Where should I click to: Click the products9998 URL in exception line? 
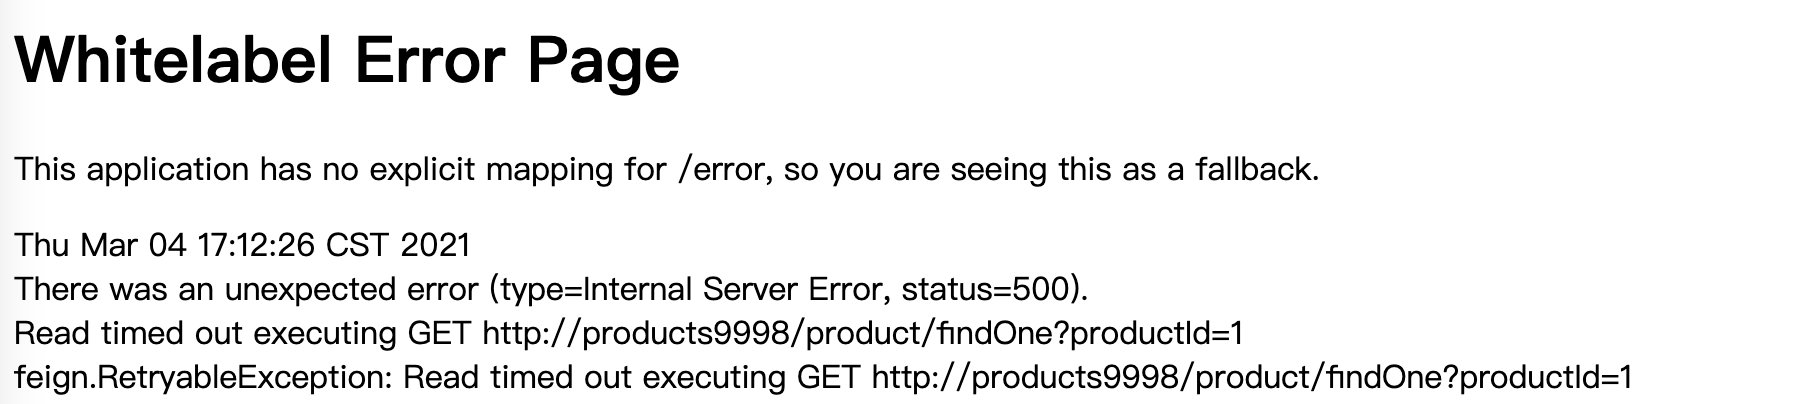point(1252,378)
